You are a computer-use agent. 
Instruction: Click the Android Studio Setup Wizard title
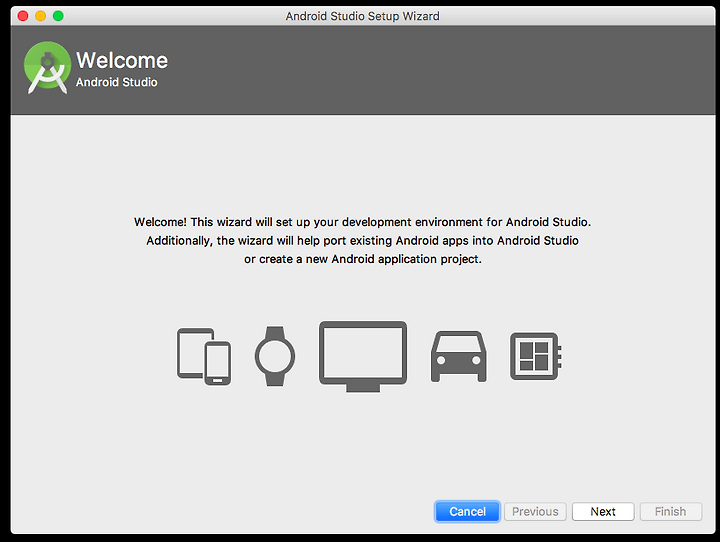[x=363, y=16]
